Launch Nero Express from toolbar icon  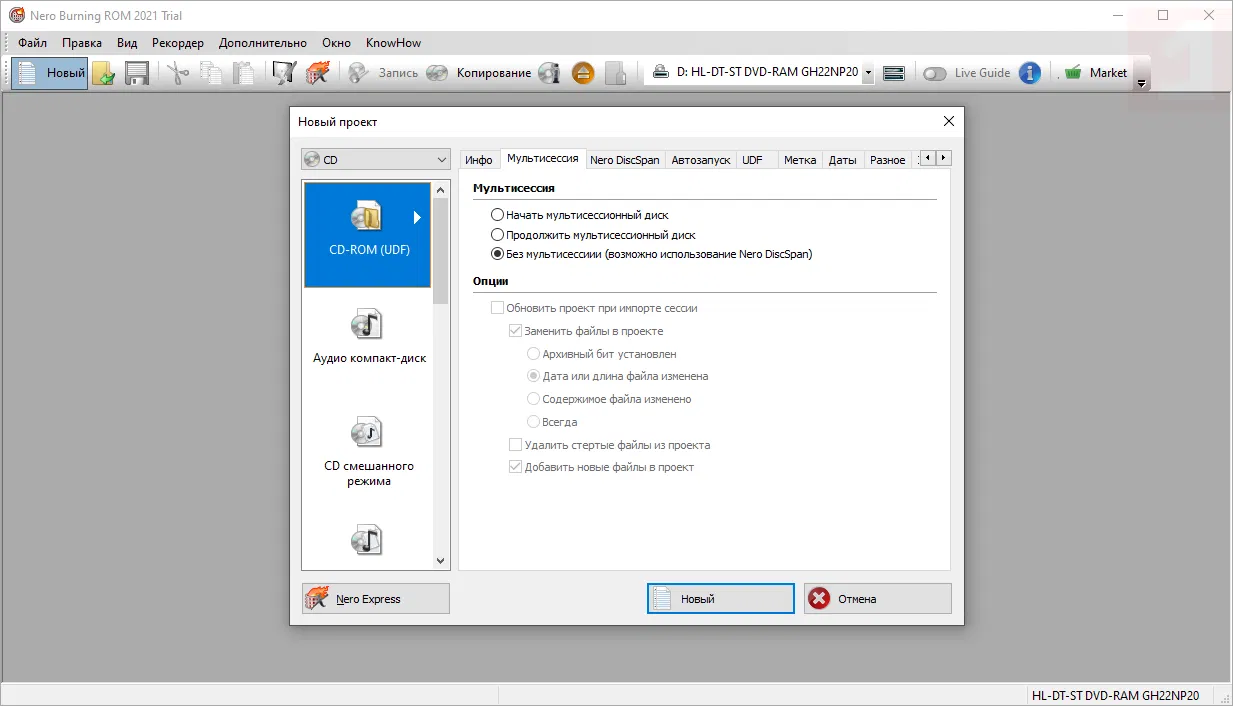(x=318, y=73)
